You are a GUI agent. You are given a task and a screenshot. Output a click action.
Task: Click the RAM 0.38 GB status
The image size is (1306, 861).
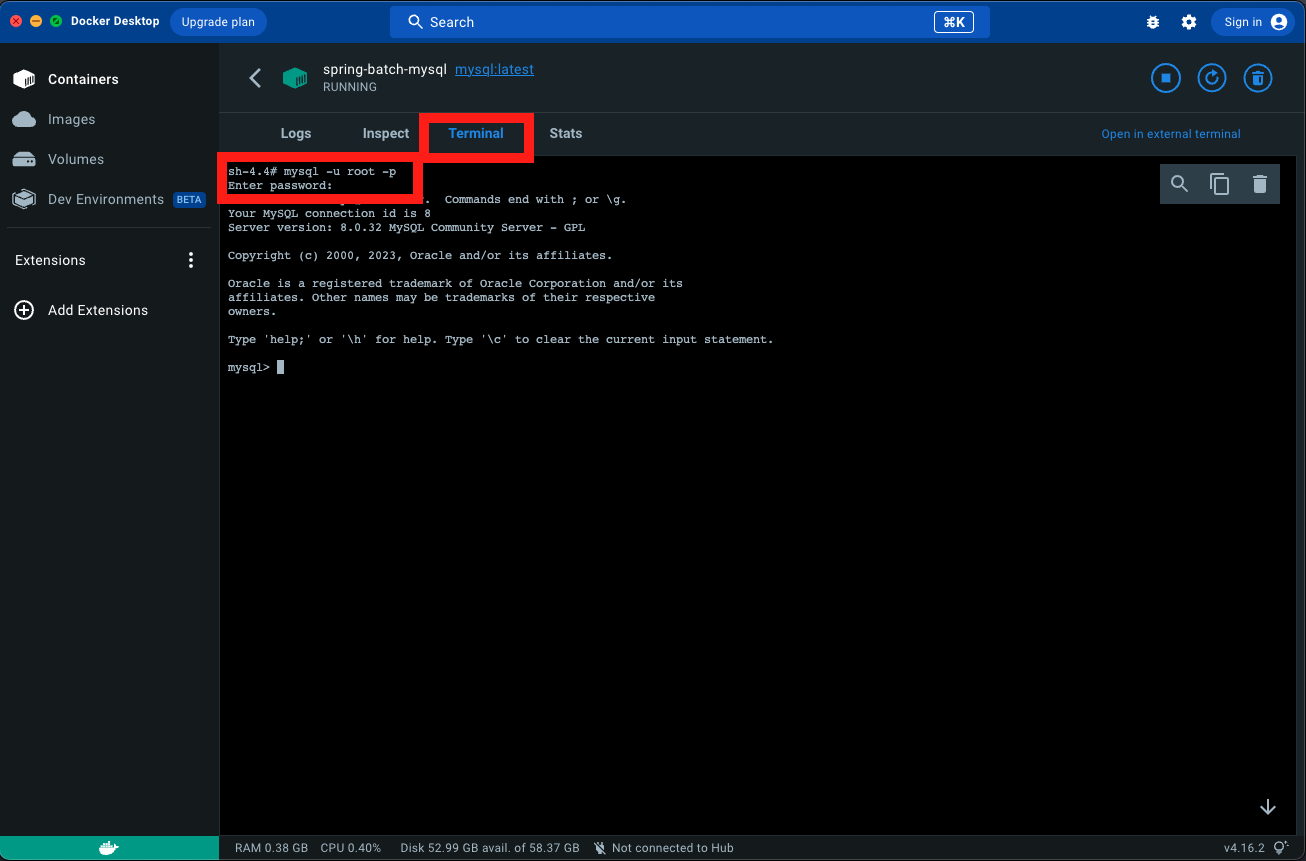coord(271,848)
